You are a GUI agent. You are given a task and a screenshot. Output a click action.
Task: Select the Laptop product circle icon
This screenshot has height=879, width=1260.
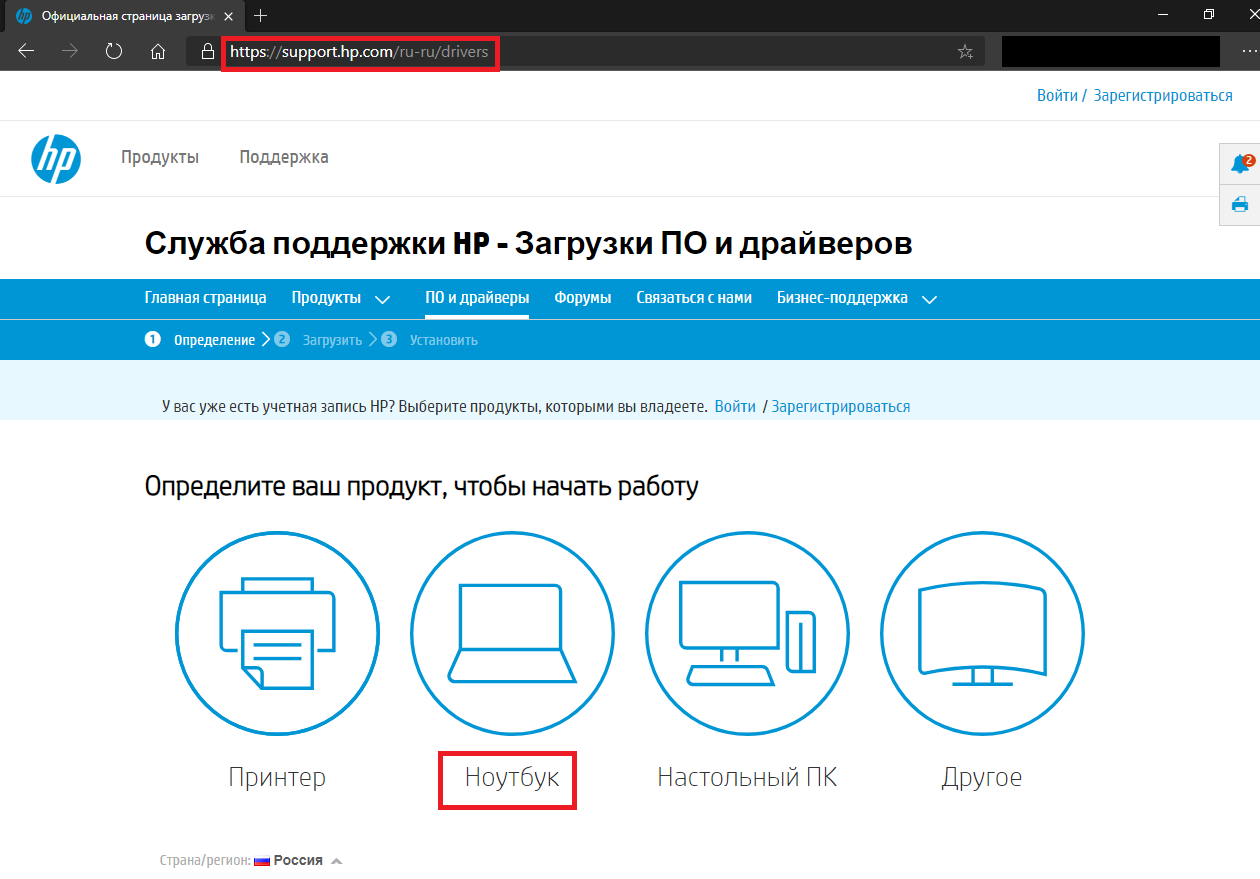512,635
